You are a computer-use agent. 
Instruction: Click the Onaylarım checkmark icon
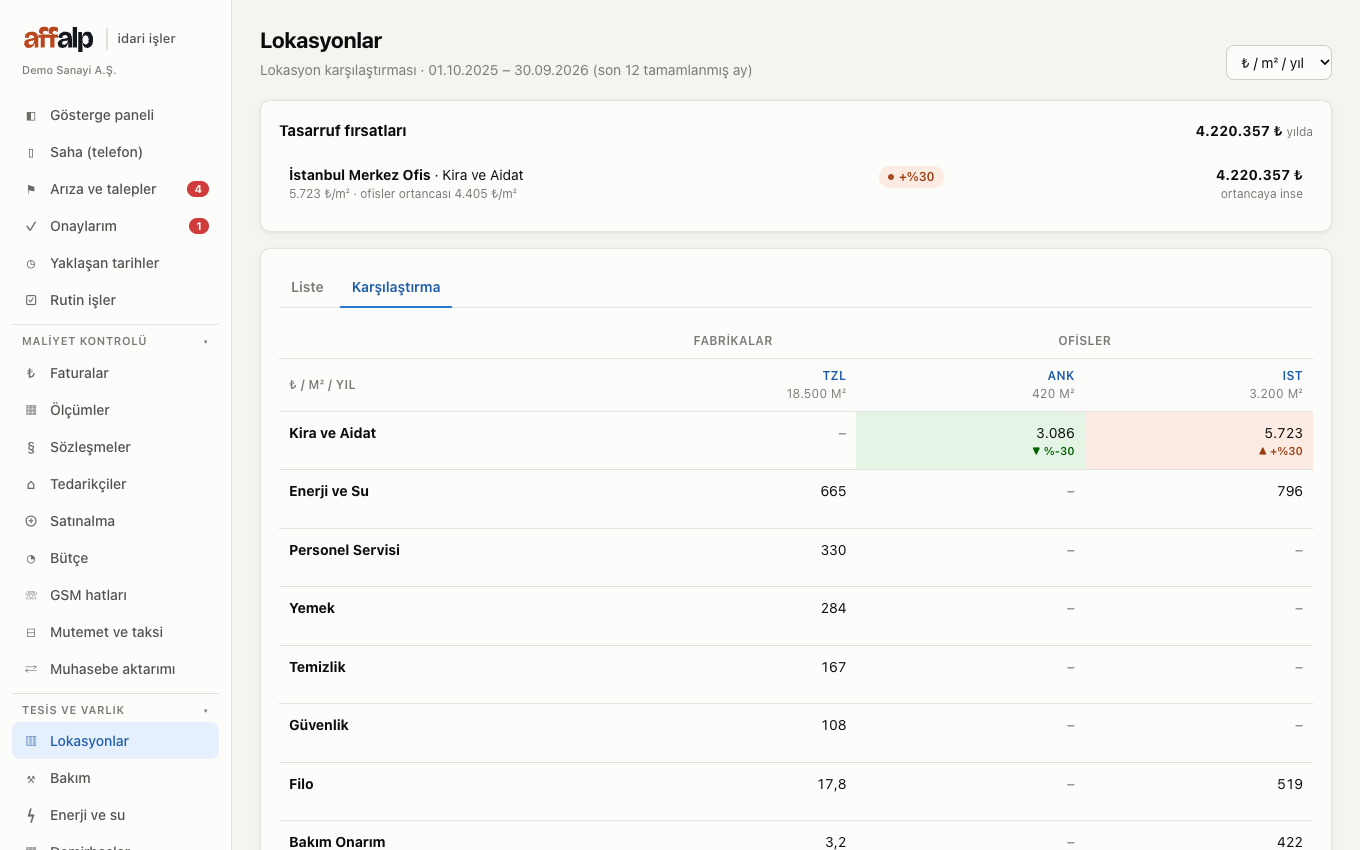pyautogui.click(x=31, y=227)
